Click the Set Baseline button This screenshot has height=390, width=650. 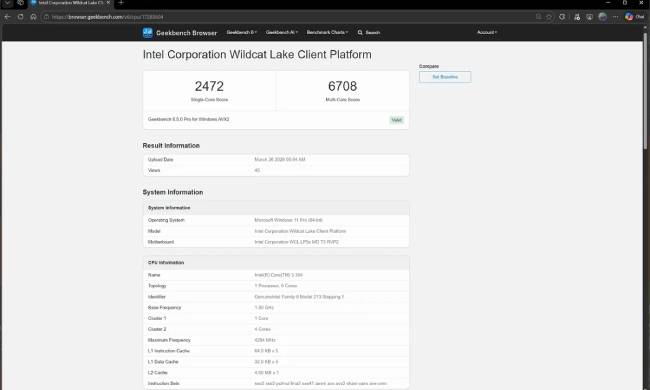[445, 77]
